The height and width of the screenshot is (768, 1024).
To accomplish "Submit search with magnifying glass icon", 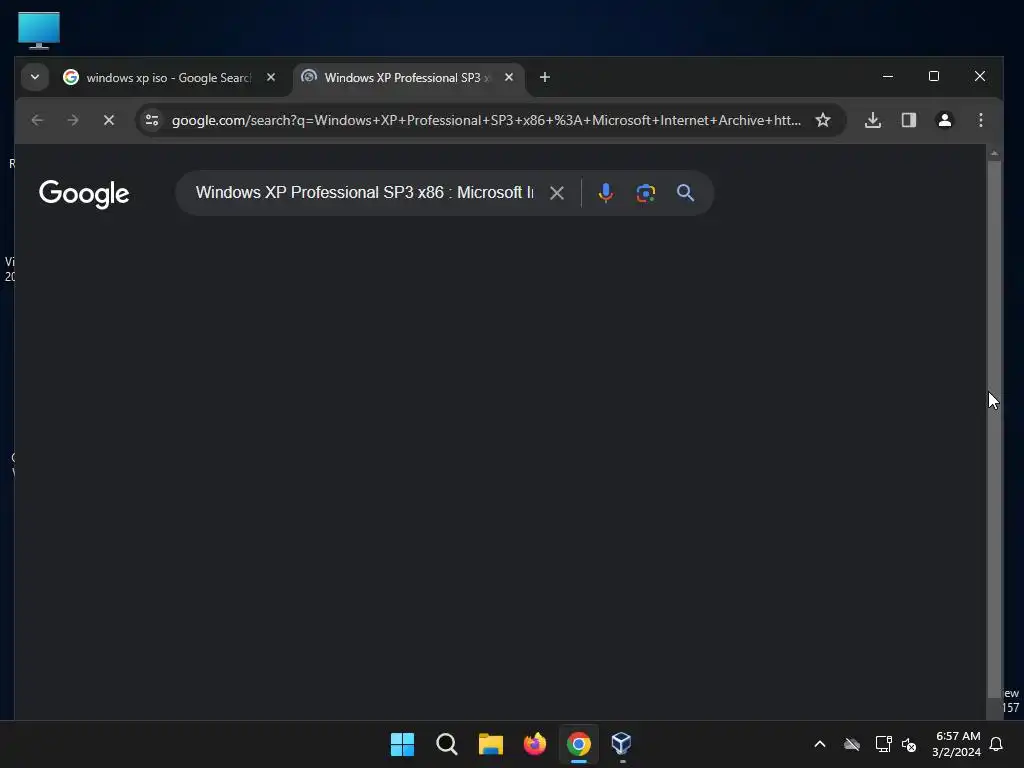I will (685, 193).
